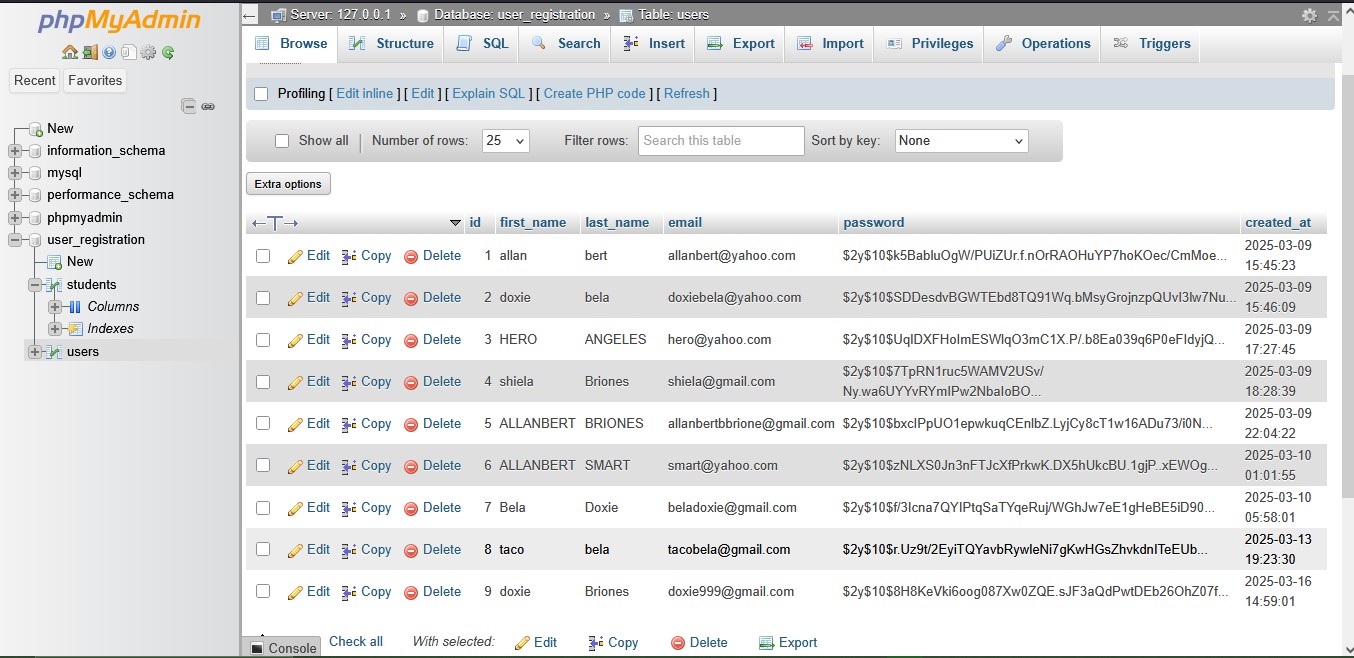Image resolution: width=1354 pixels, height=658 pixels.
Task: Open the Sort by key dropdown
Action: [x=961, y=141]
